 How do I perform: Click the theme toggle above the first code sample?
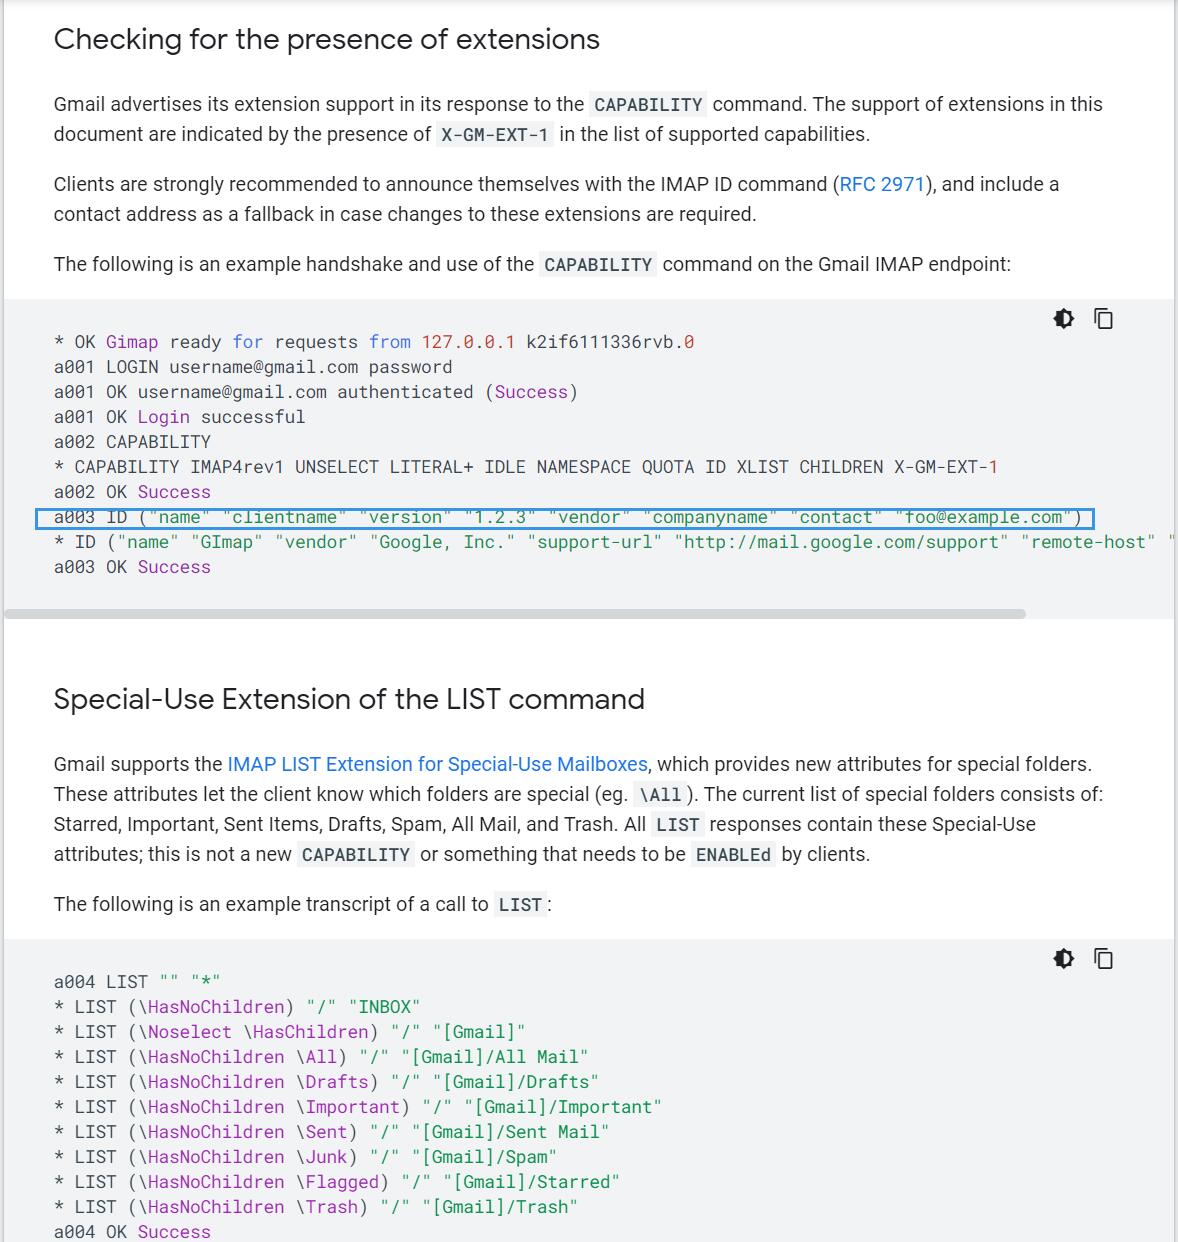[1063, 318]
